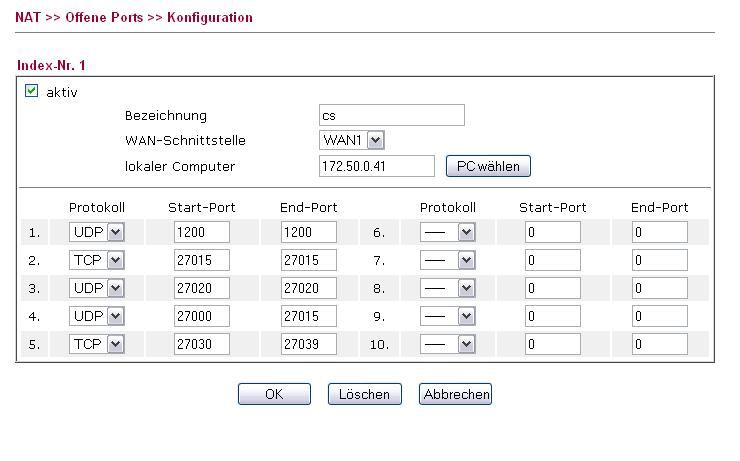Click row 4 Start-Port field 27000
This screenshot has height=461, width=740.
pos(202,316)
